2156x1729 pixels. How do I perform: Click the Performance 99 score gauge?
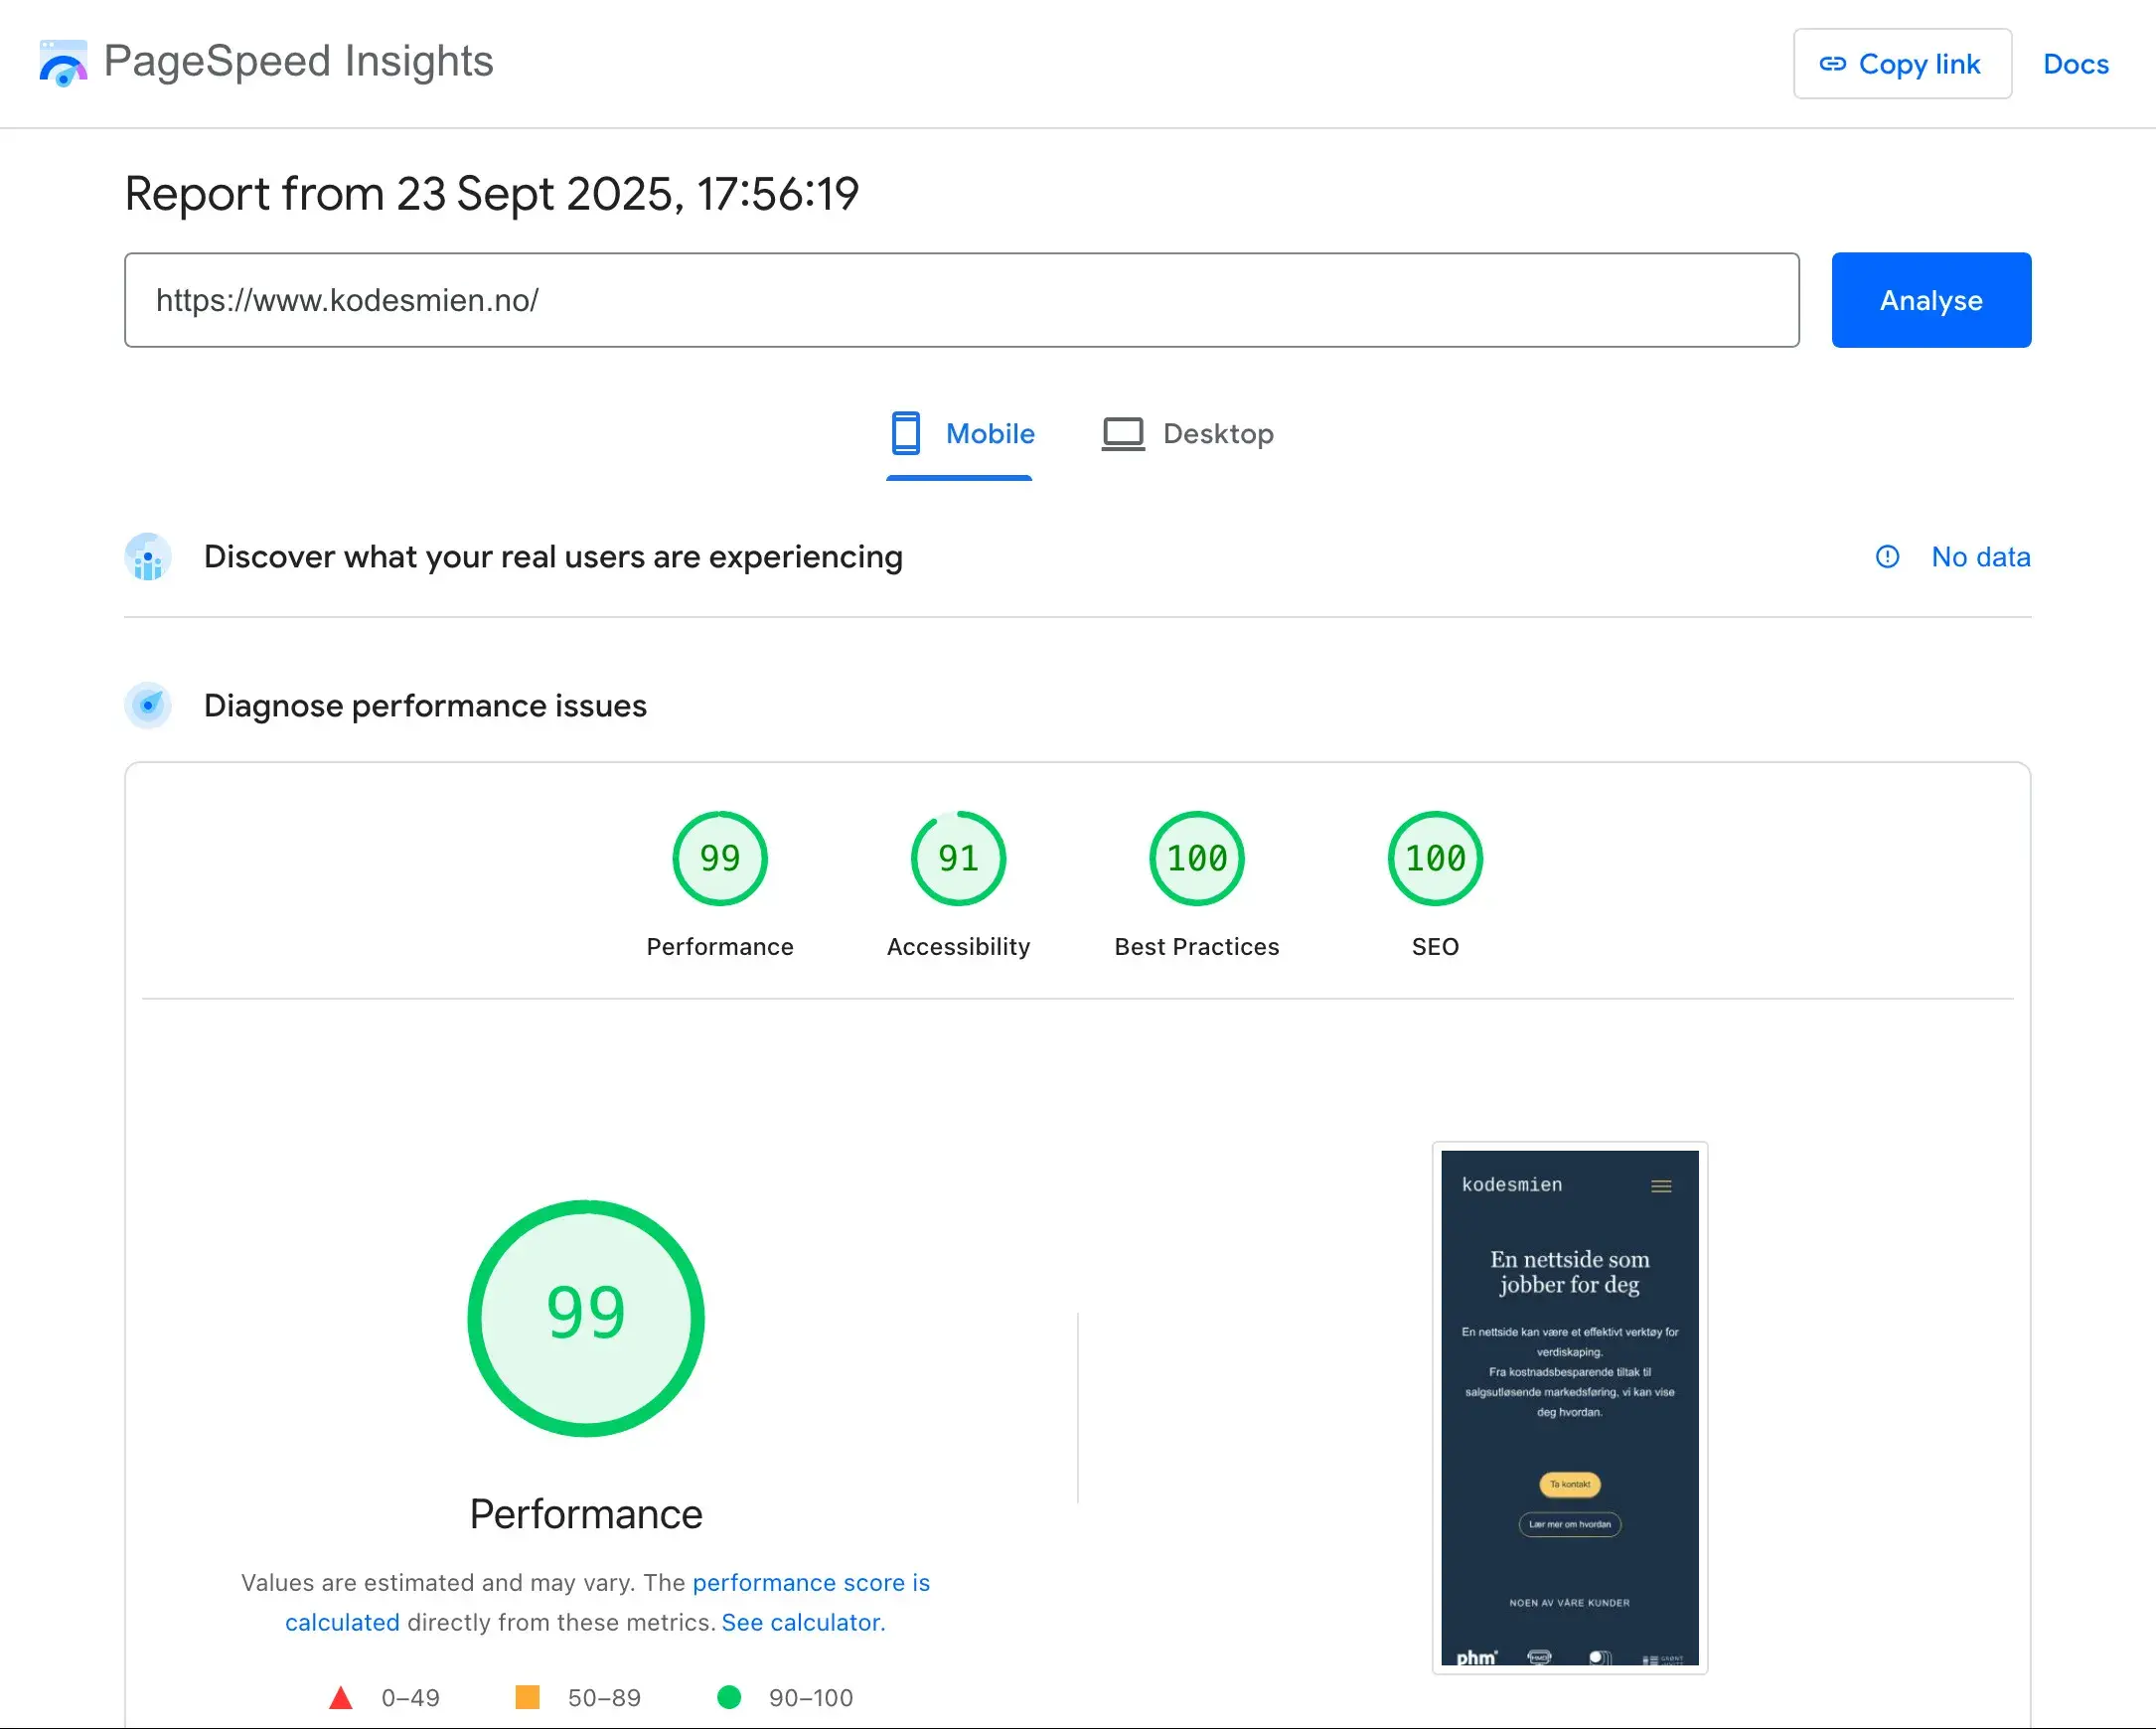pyautogui.click(x=719, y=859)
